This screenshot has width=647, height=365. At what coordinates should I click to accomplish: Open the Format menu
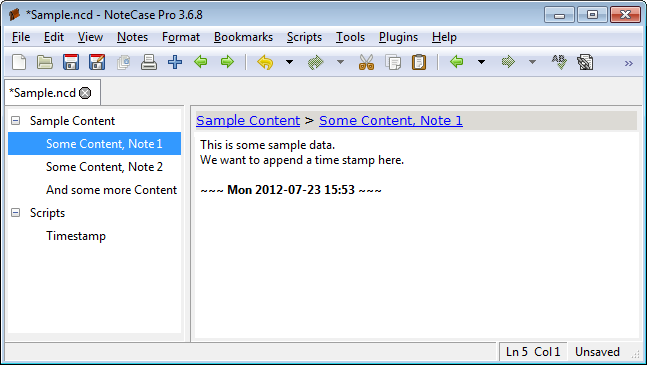point(181,37)
